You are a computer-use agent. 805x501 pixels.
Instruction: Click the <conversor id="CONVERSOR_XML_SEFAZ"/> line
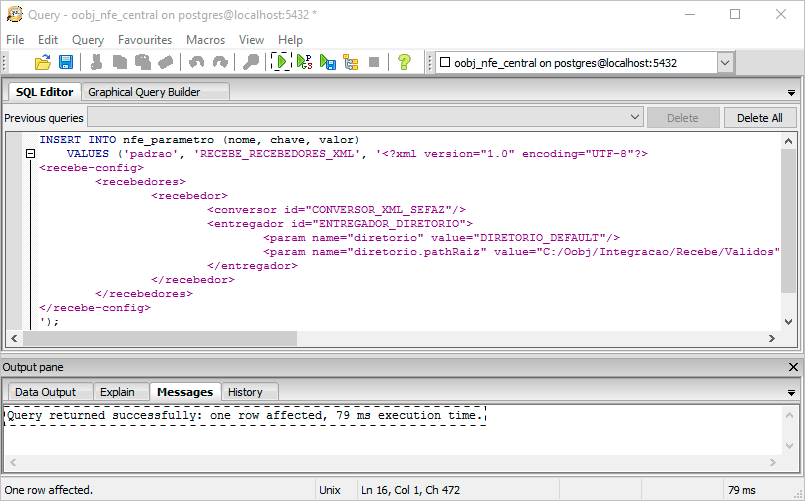coord(336,209)
